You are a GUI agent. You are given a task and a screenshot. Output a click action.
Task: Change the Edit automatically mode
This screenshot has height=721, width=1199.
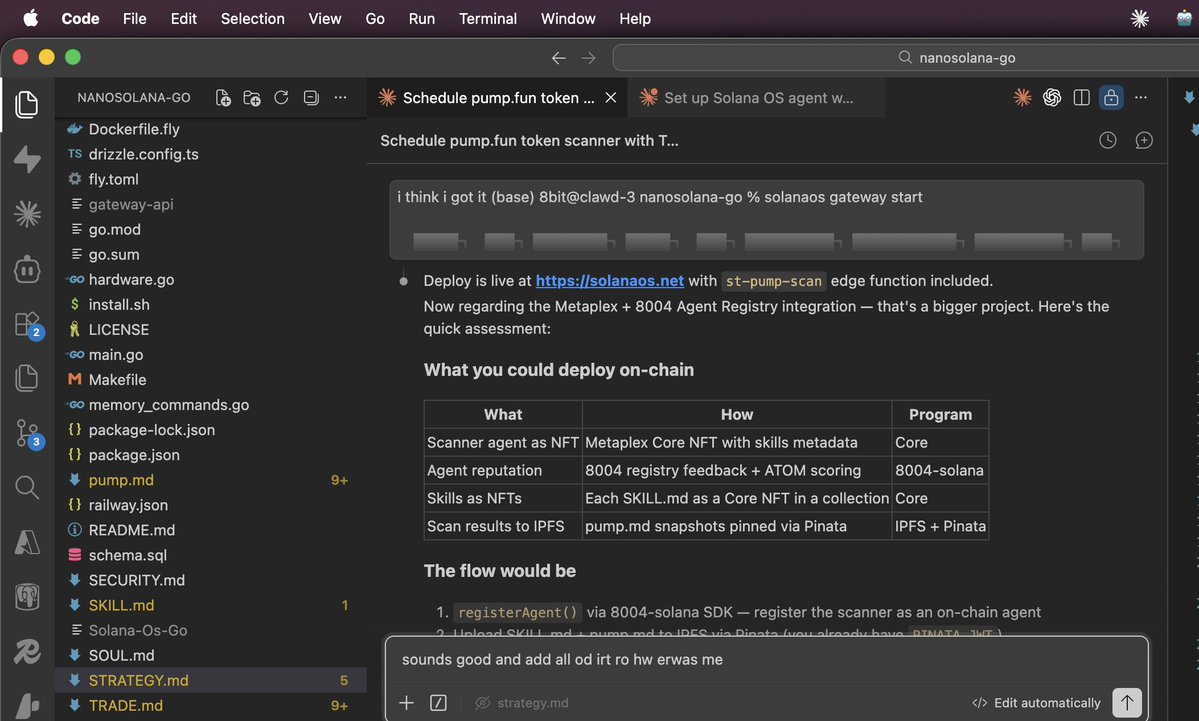tap(1036, 702)
